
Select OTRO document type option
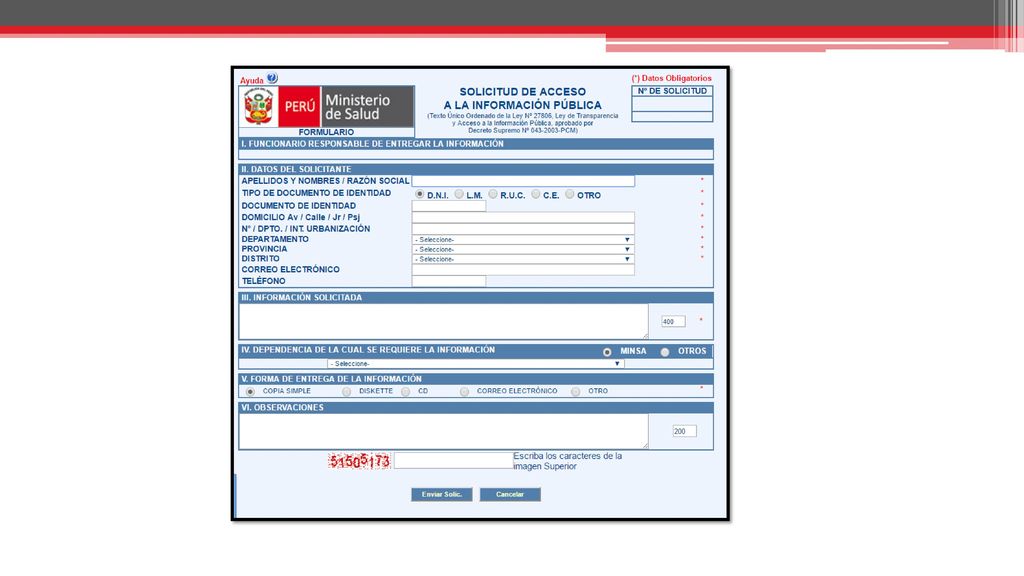[569, 195]
